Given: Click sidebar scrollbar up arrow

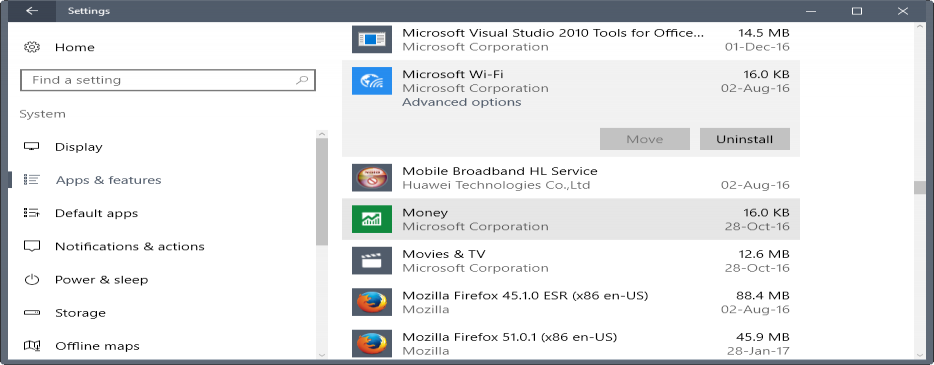Looking at the screenshot, I should (322, 134).
